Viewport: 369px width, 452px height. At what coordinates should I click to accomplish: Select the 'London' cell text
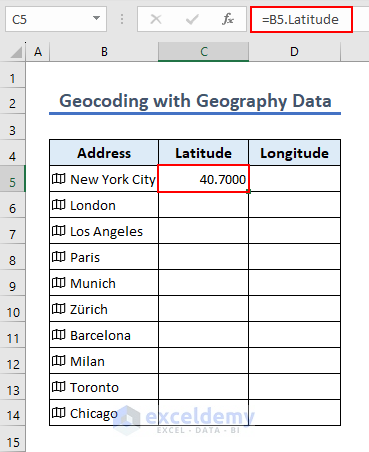(x=93, y=205)
